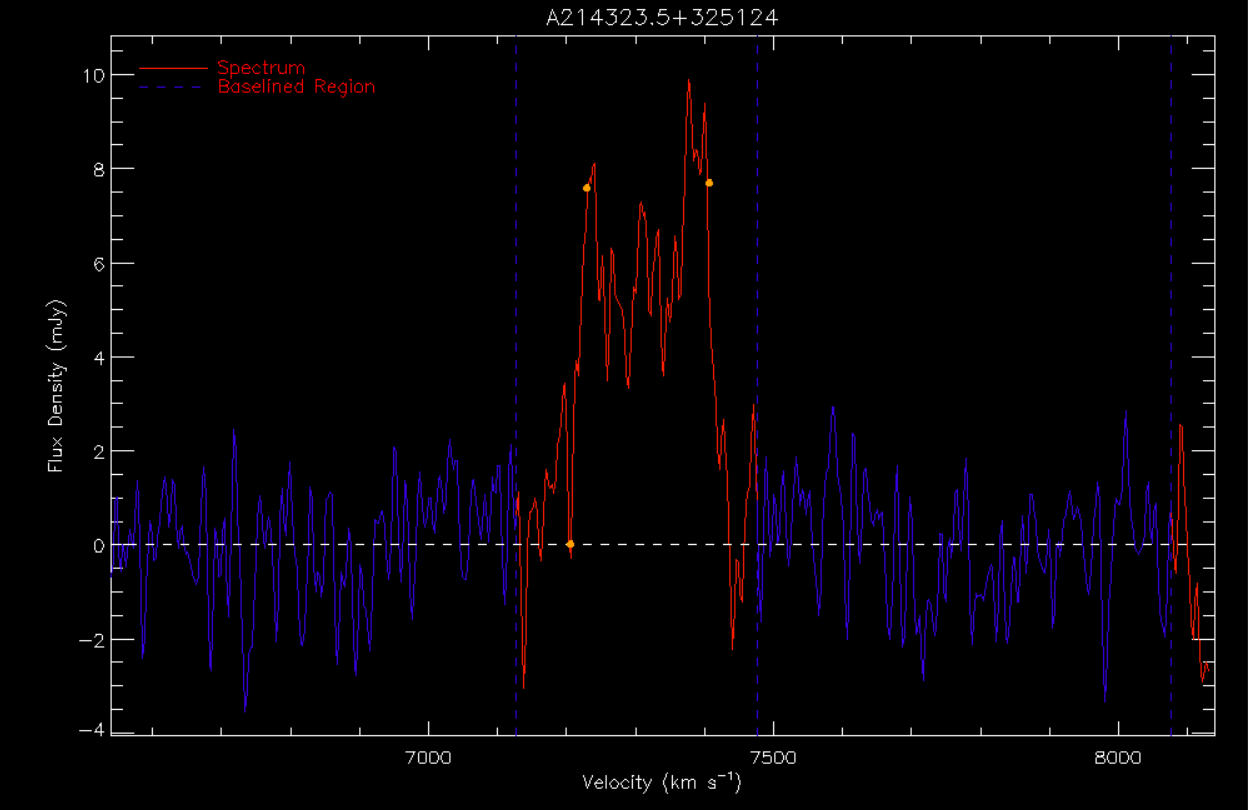Click the Velocity (km s⁻¹) axis label
Screen dimensions: 1248x810
pyautogui.click(x=662, y=782)
